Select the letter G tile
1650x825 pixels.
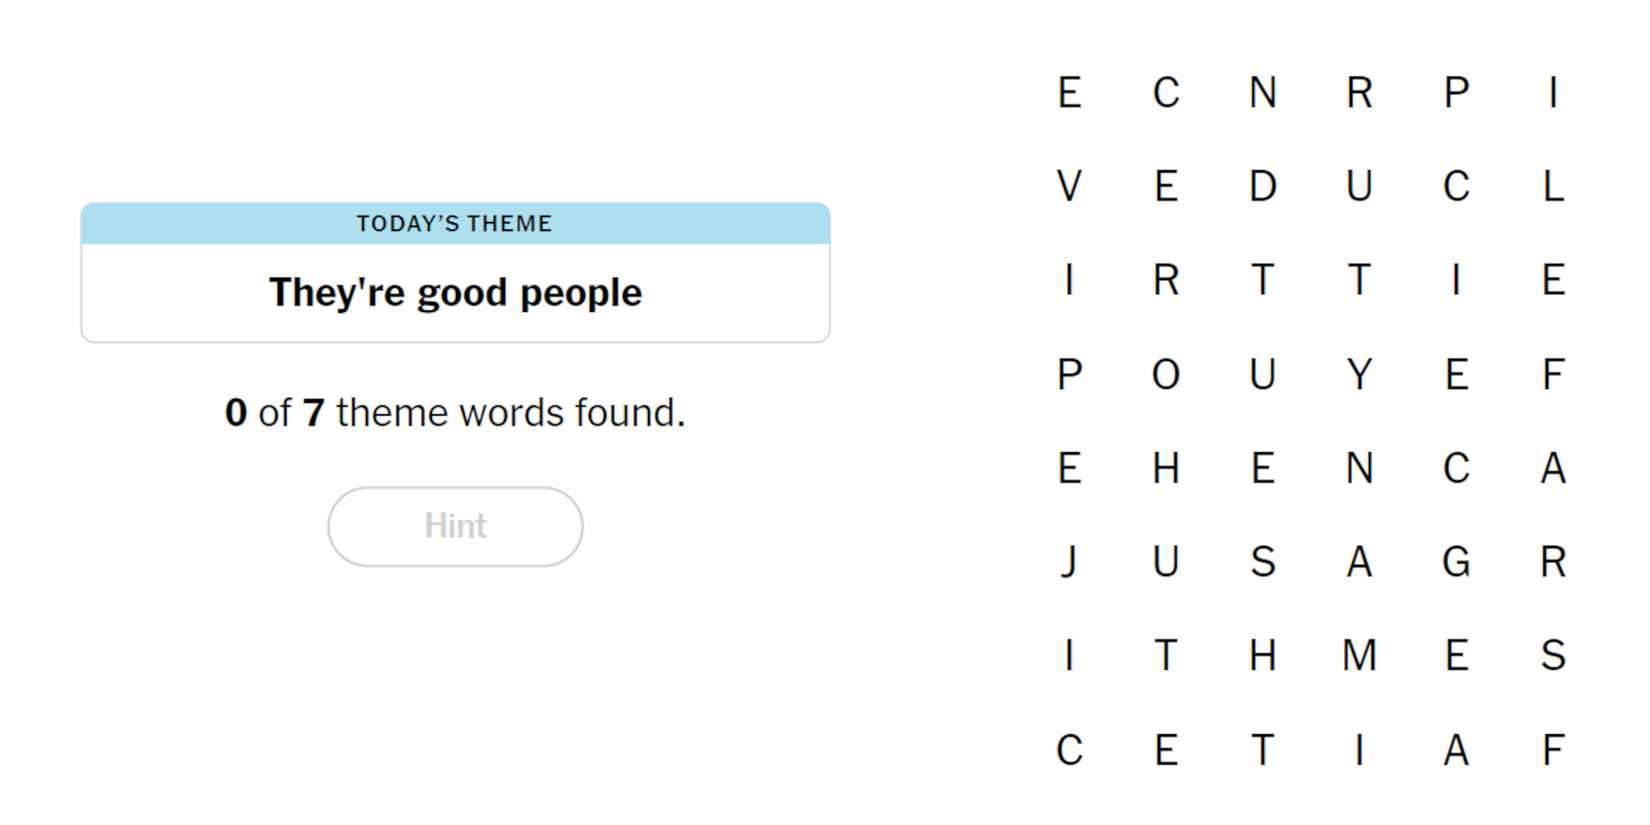(x=1456, y=562)
